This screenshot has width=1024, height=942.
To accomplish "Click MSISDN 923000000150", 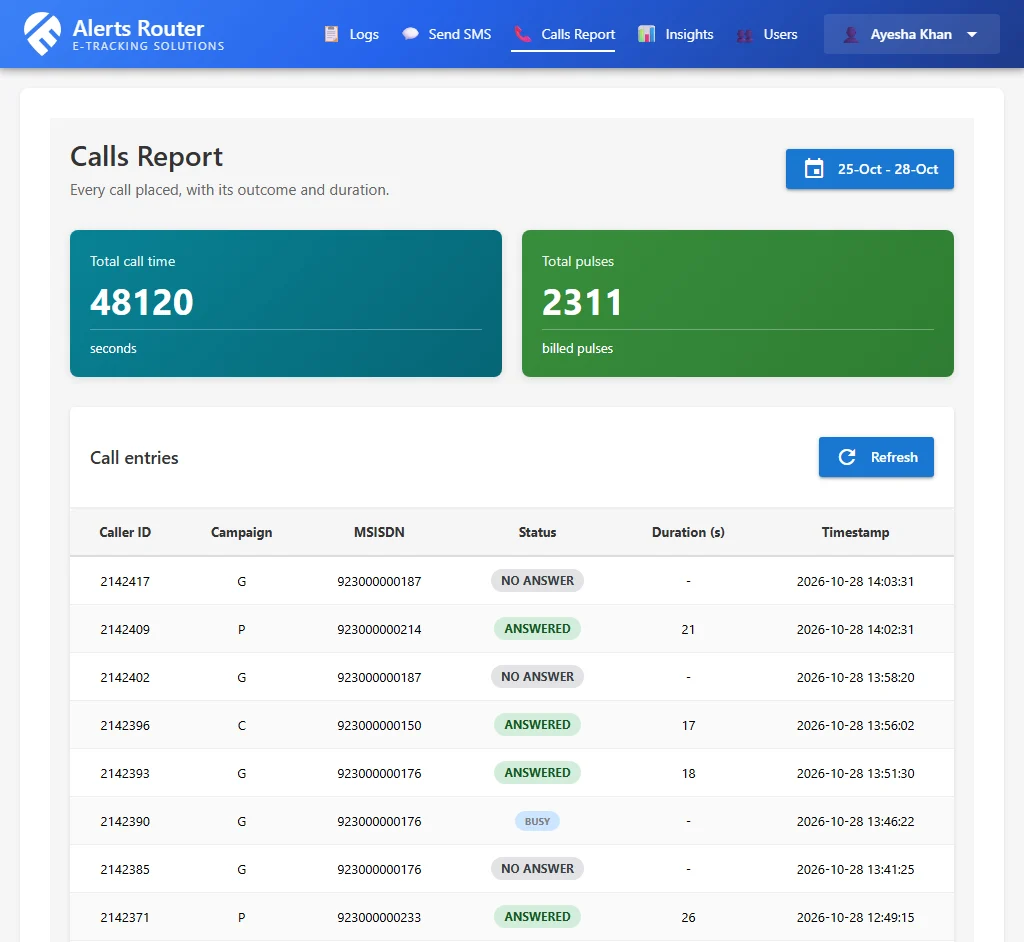I will pyautogui.click(x=379, y=725).
